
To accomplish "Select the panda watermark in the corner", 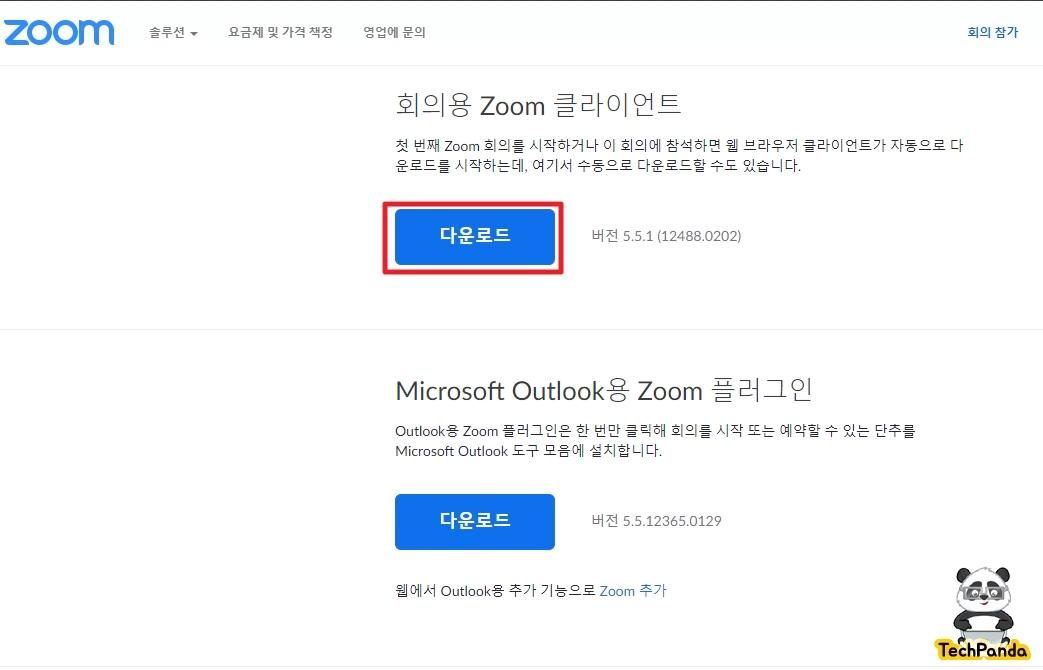I will (x=983, y=610).
